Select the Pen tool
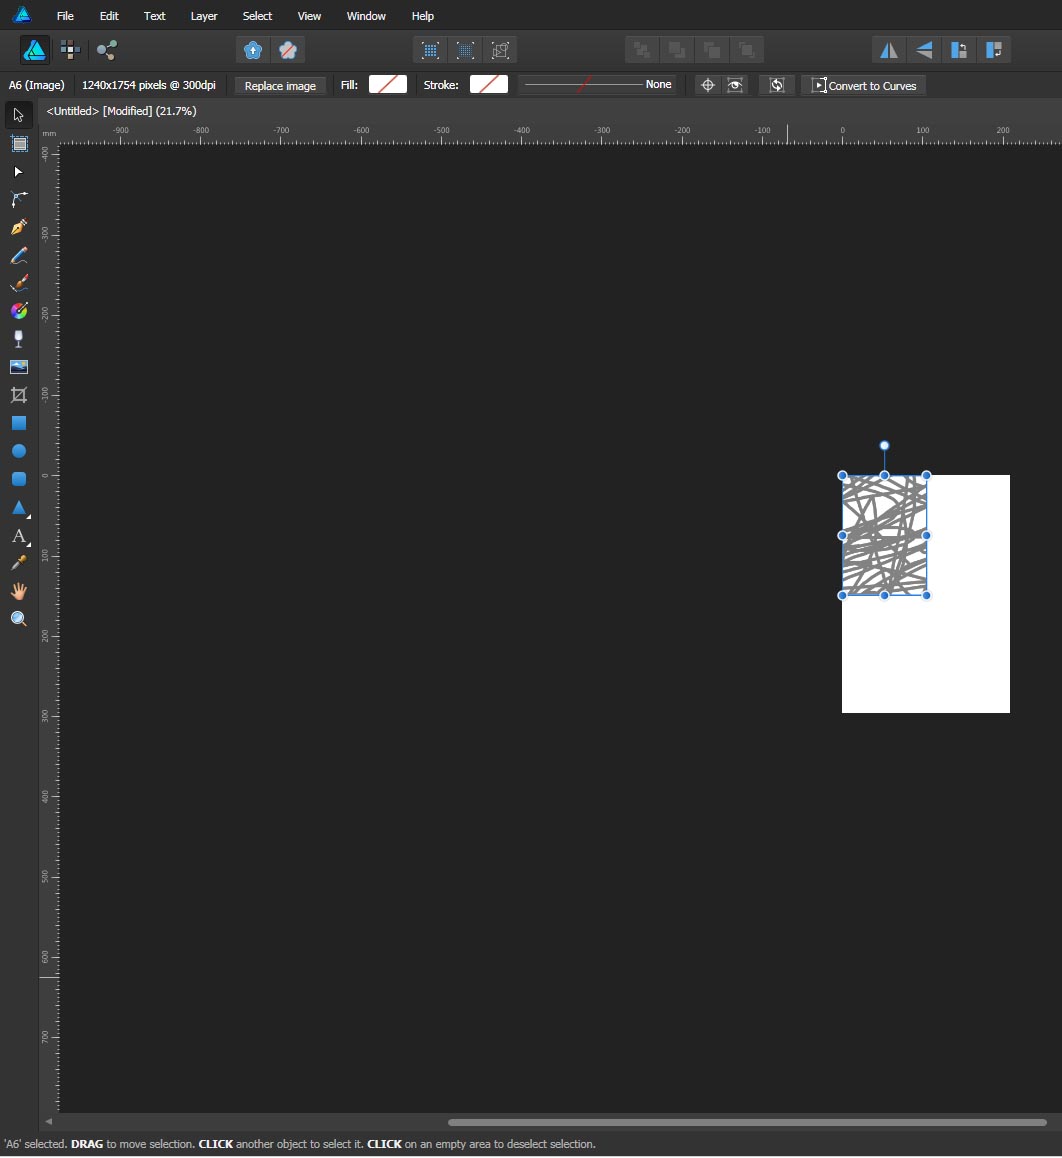 coord(18,227)
